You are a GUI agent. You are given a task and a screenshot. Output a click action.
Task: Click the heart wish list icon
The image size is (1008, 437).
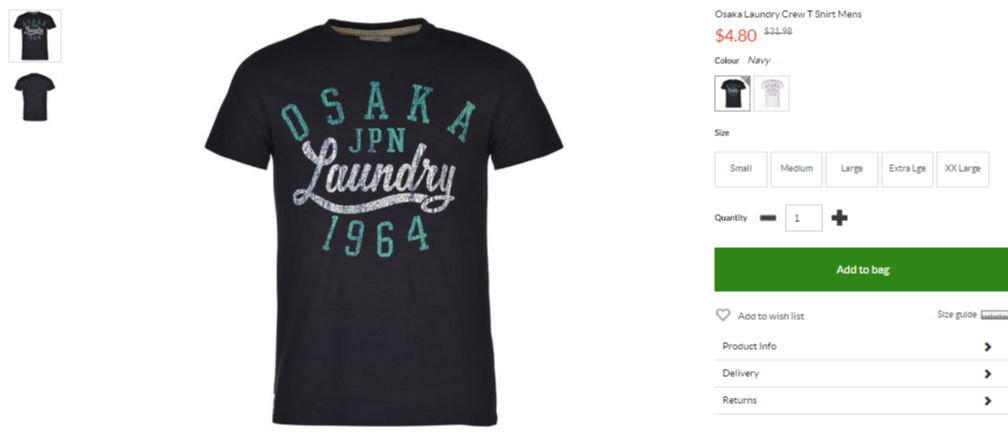click(x=723, y=315)
